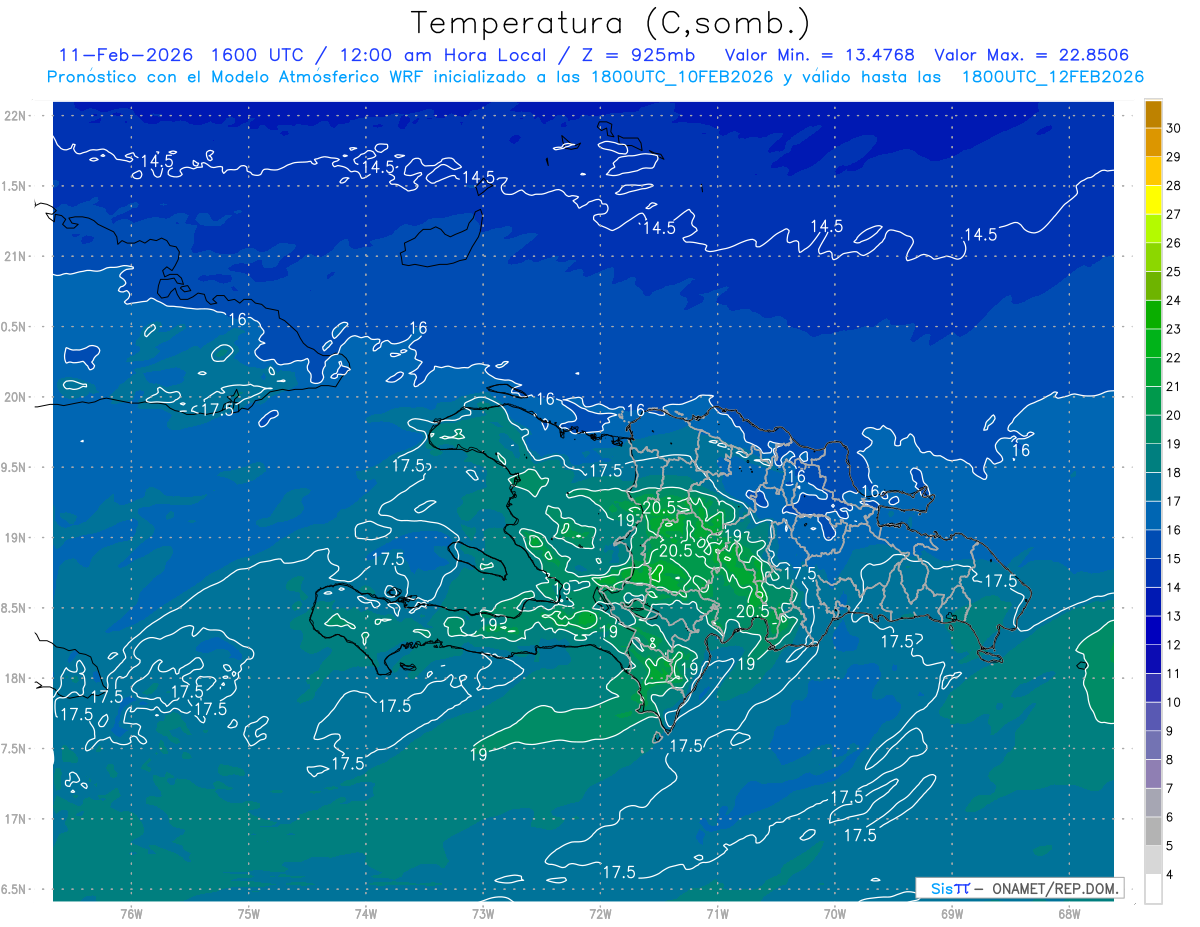The height and width of the screenshot is (927, 1200).
Task: Click the "17N" latitude axis label
Action: click(17, 819)
